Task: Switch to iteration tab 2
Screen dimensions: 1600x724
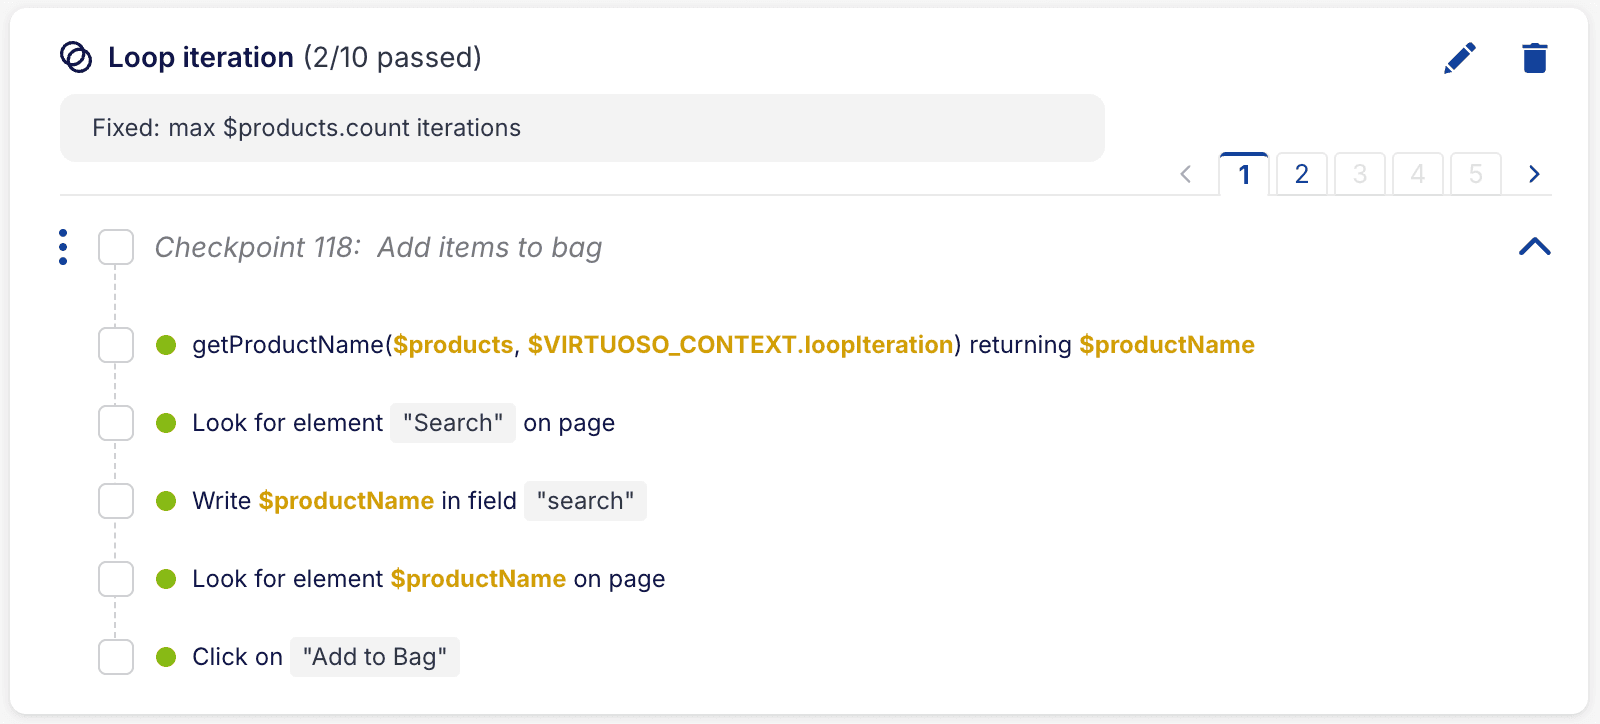Action: click(x=1301, y=174)
